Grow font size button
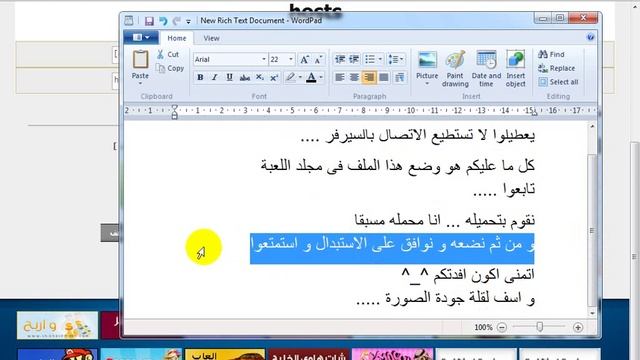The image size is (640, 360). (304, 60)
